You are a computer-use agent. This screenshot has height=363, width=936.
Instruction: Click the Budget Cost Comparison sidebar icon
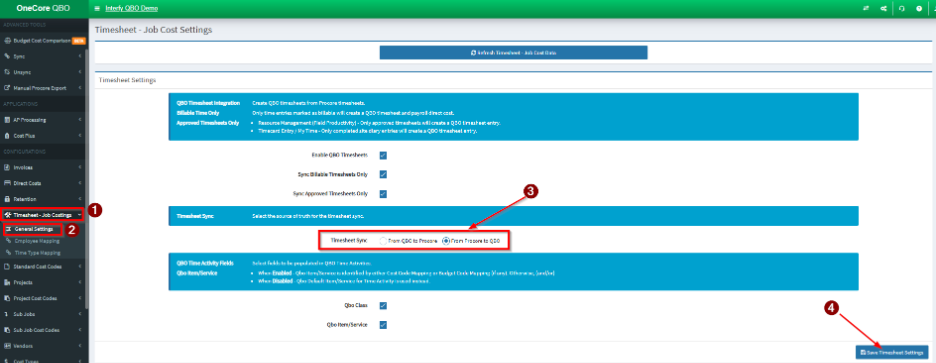tap(7, 41)
